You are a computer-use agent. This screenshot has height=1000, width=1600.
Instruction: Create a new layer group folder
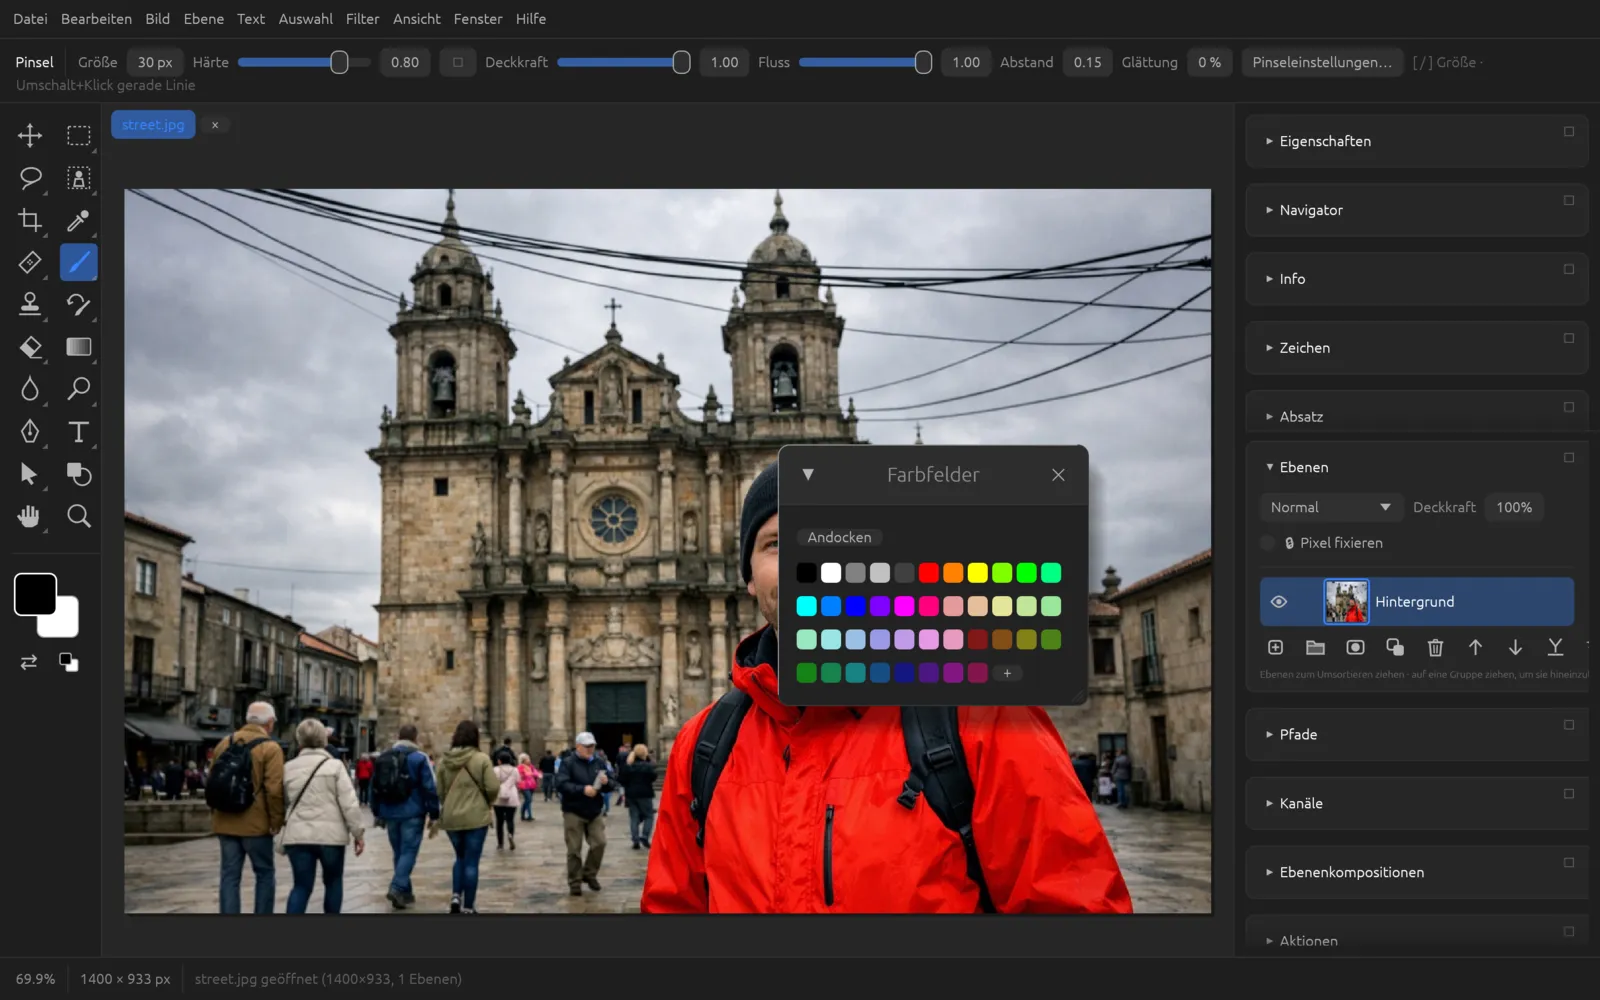click(x=1315, y=648)
